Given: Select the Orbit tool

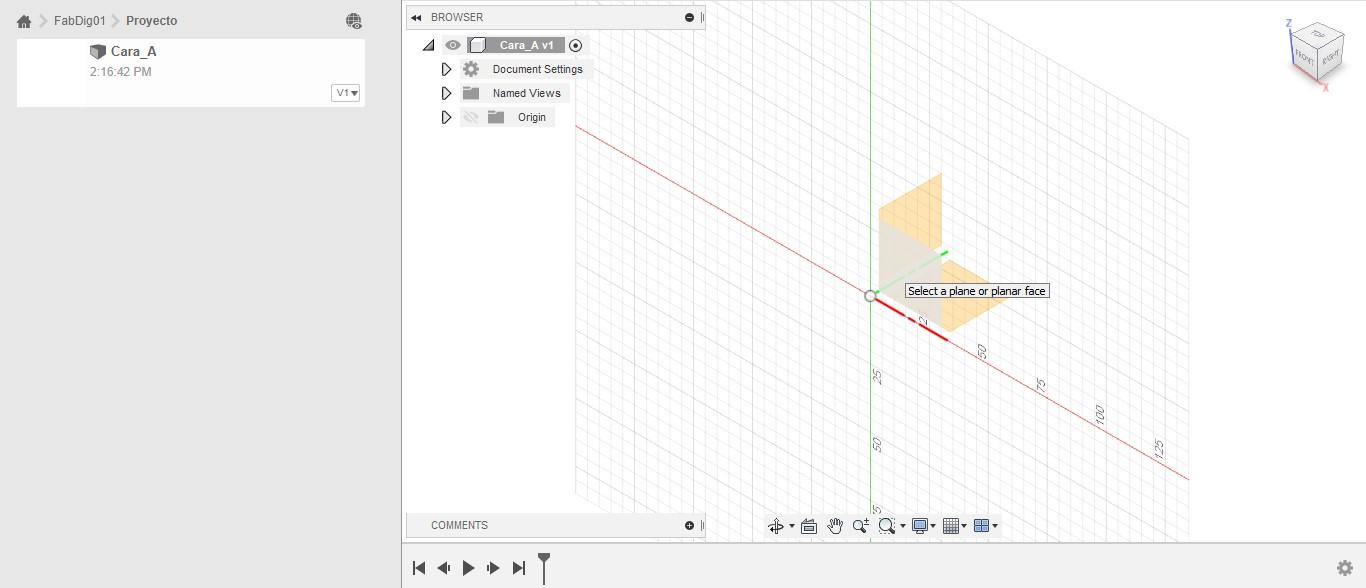Looking at the screenshot, I should click(776, 526).
